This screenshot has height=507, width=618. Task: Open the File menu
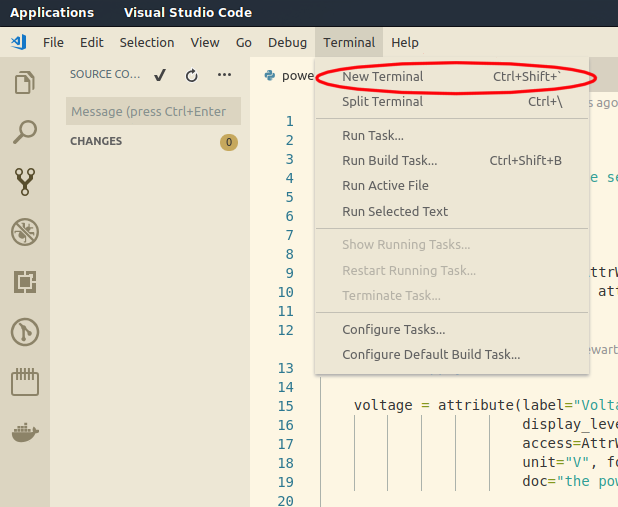coord(53,42)
